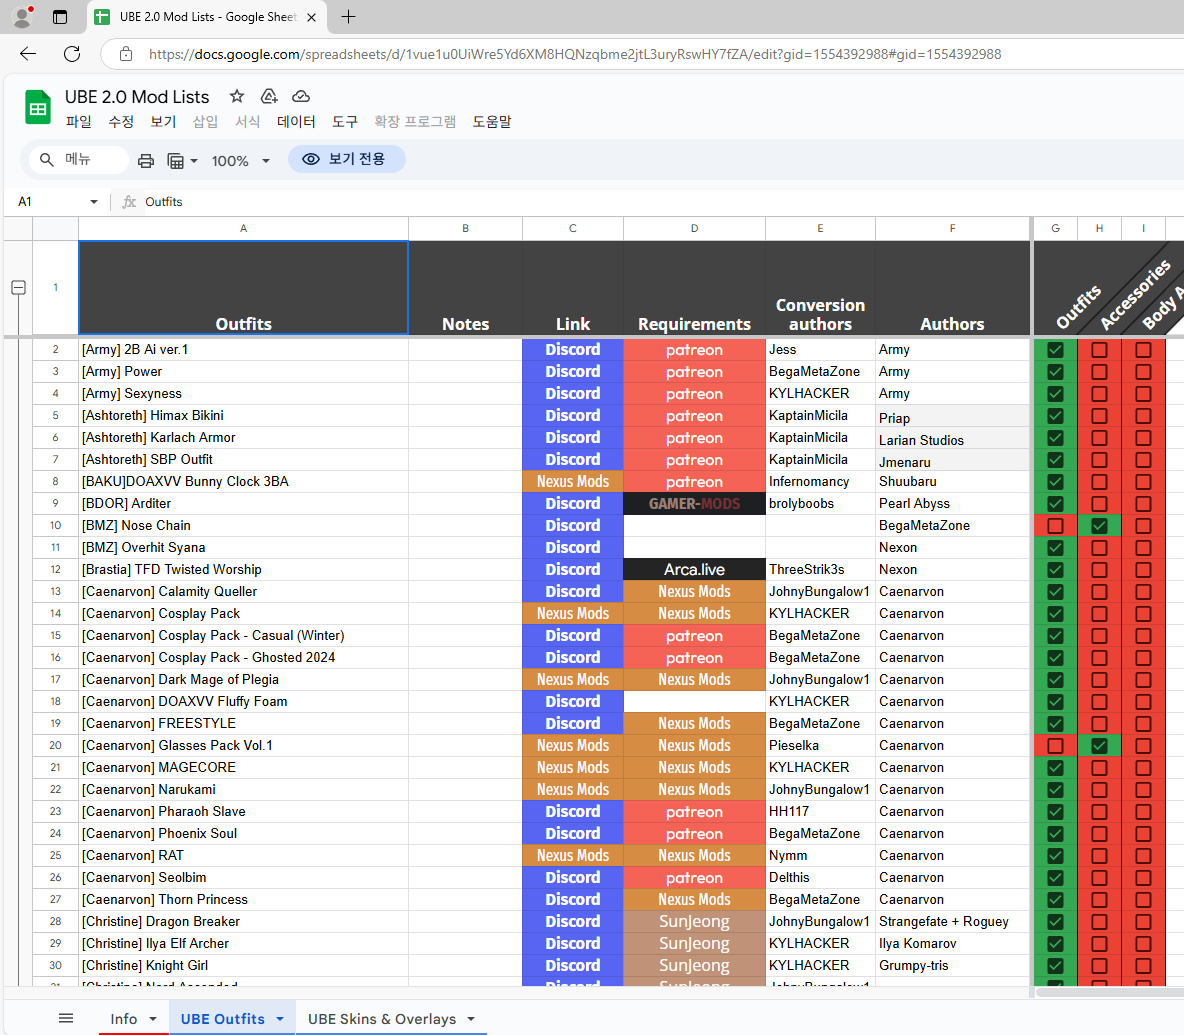Select the 'ThreeStrik3s' conversion author cell
The height and width of the screenshot is (1035, 1184).
(820, 569)
